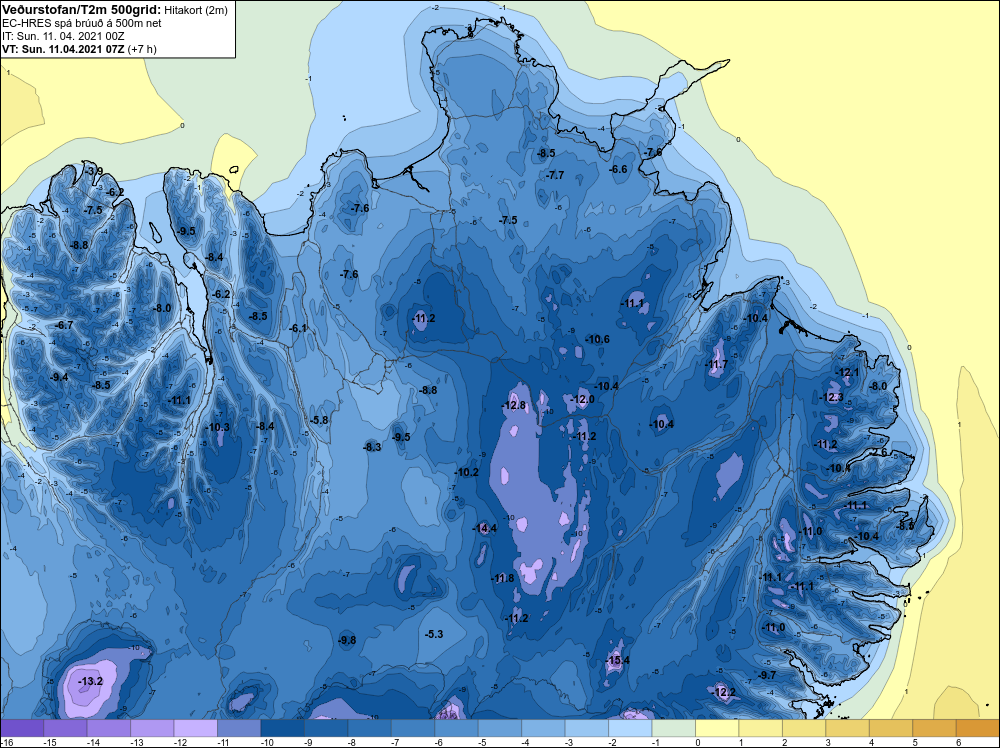Click the -6.1 temperature label
The height and width of the screenshot is (748, 1000).
click(298, 328)
